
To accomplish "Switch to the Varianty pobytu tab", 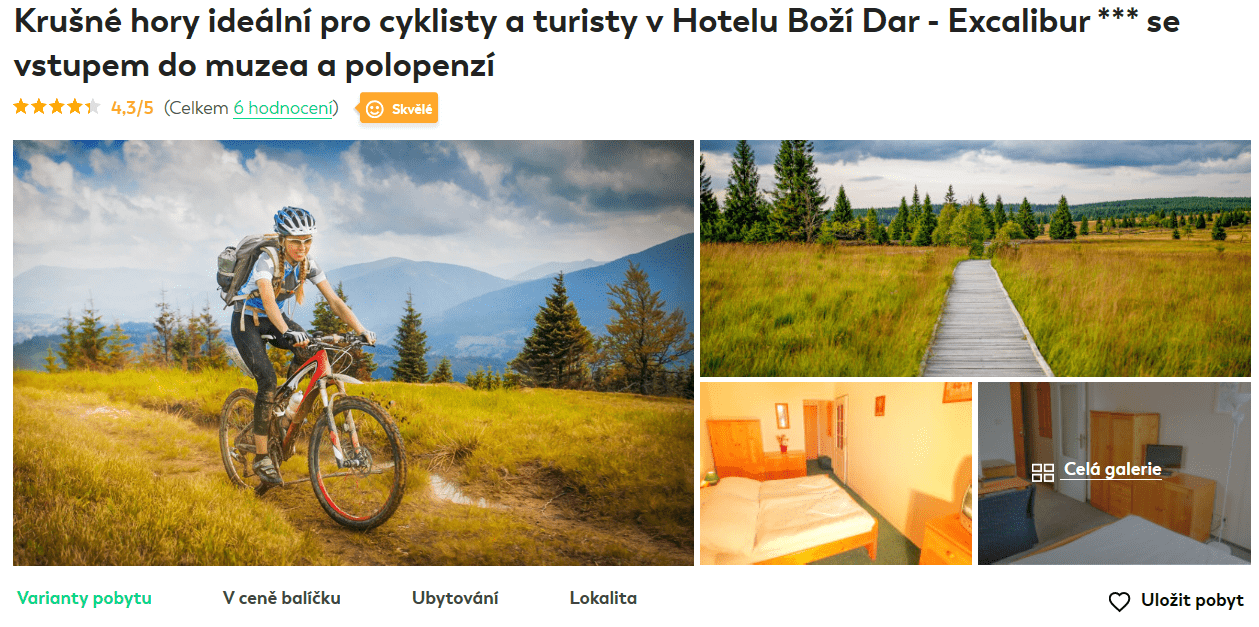I will [x=84, y=598].
